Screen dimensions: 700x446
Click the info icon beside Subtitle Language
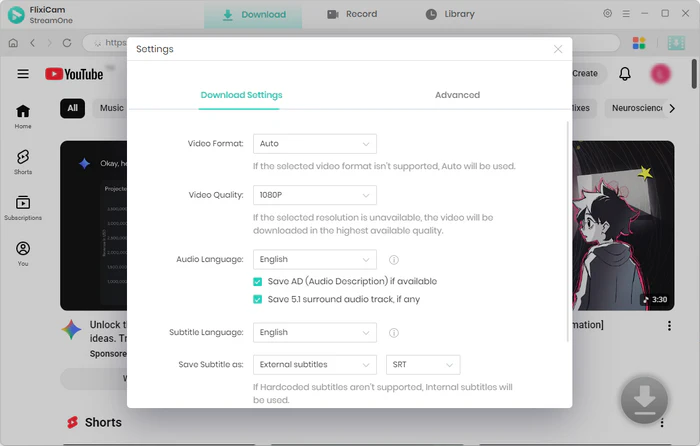(x=394, y=333)
